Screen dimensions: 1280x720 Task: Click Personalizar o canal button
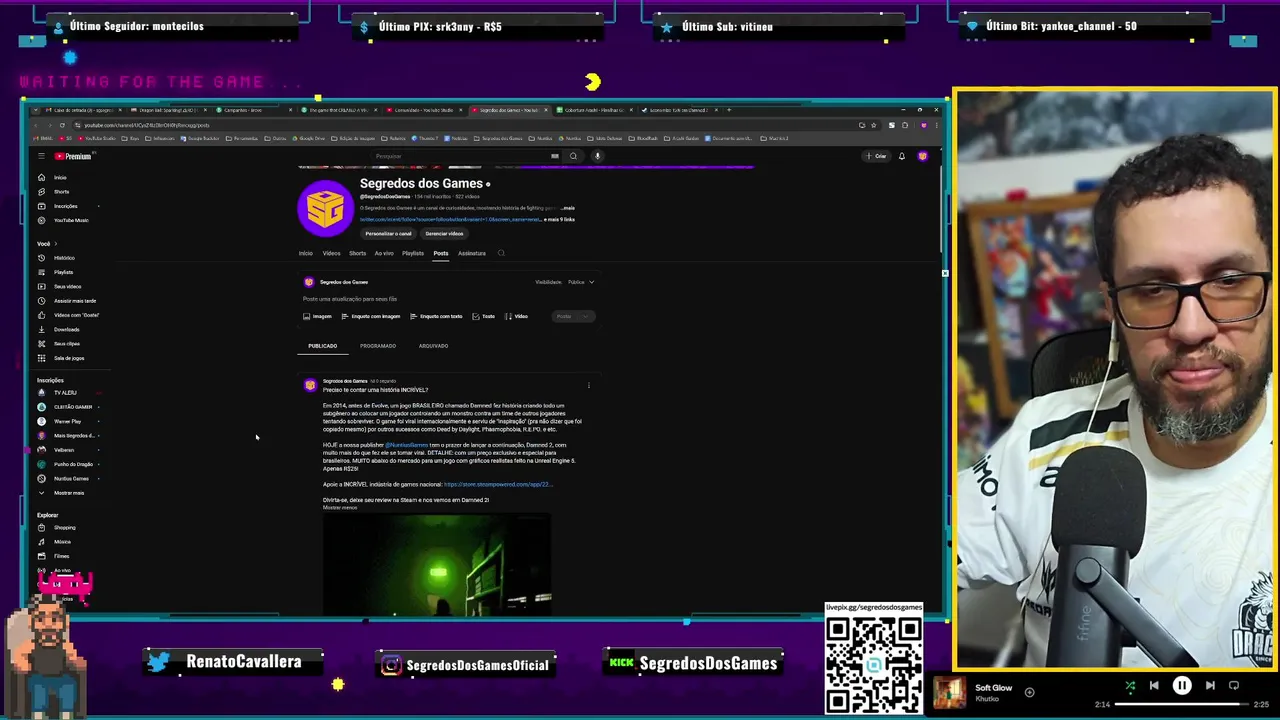coord(388,234)
